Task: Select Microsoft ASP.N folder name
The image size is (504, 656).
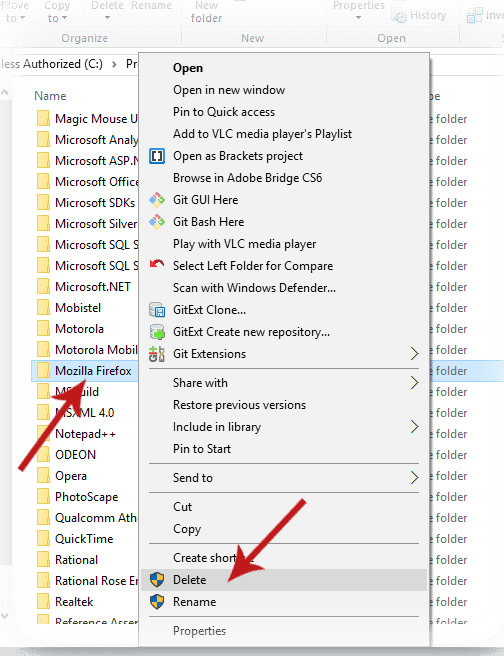Action: click(x=96, y=161)
